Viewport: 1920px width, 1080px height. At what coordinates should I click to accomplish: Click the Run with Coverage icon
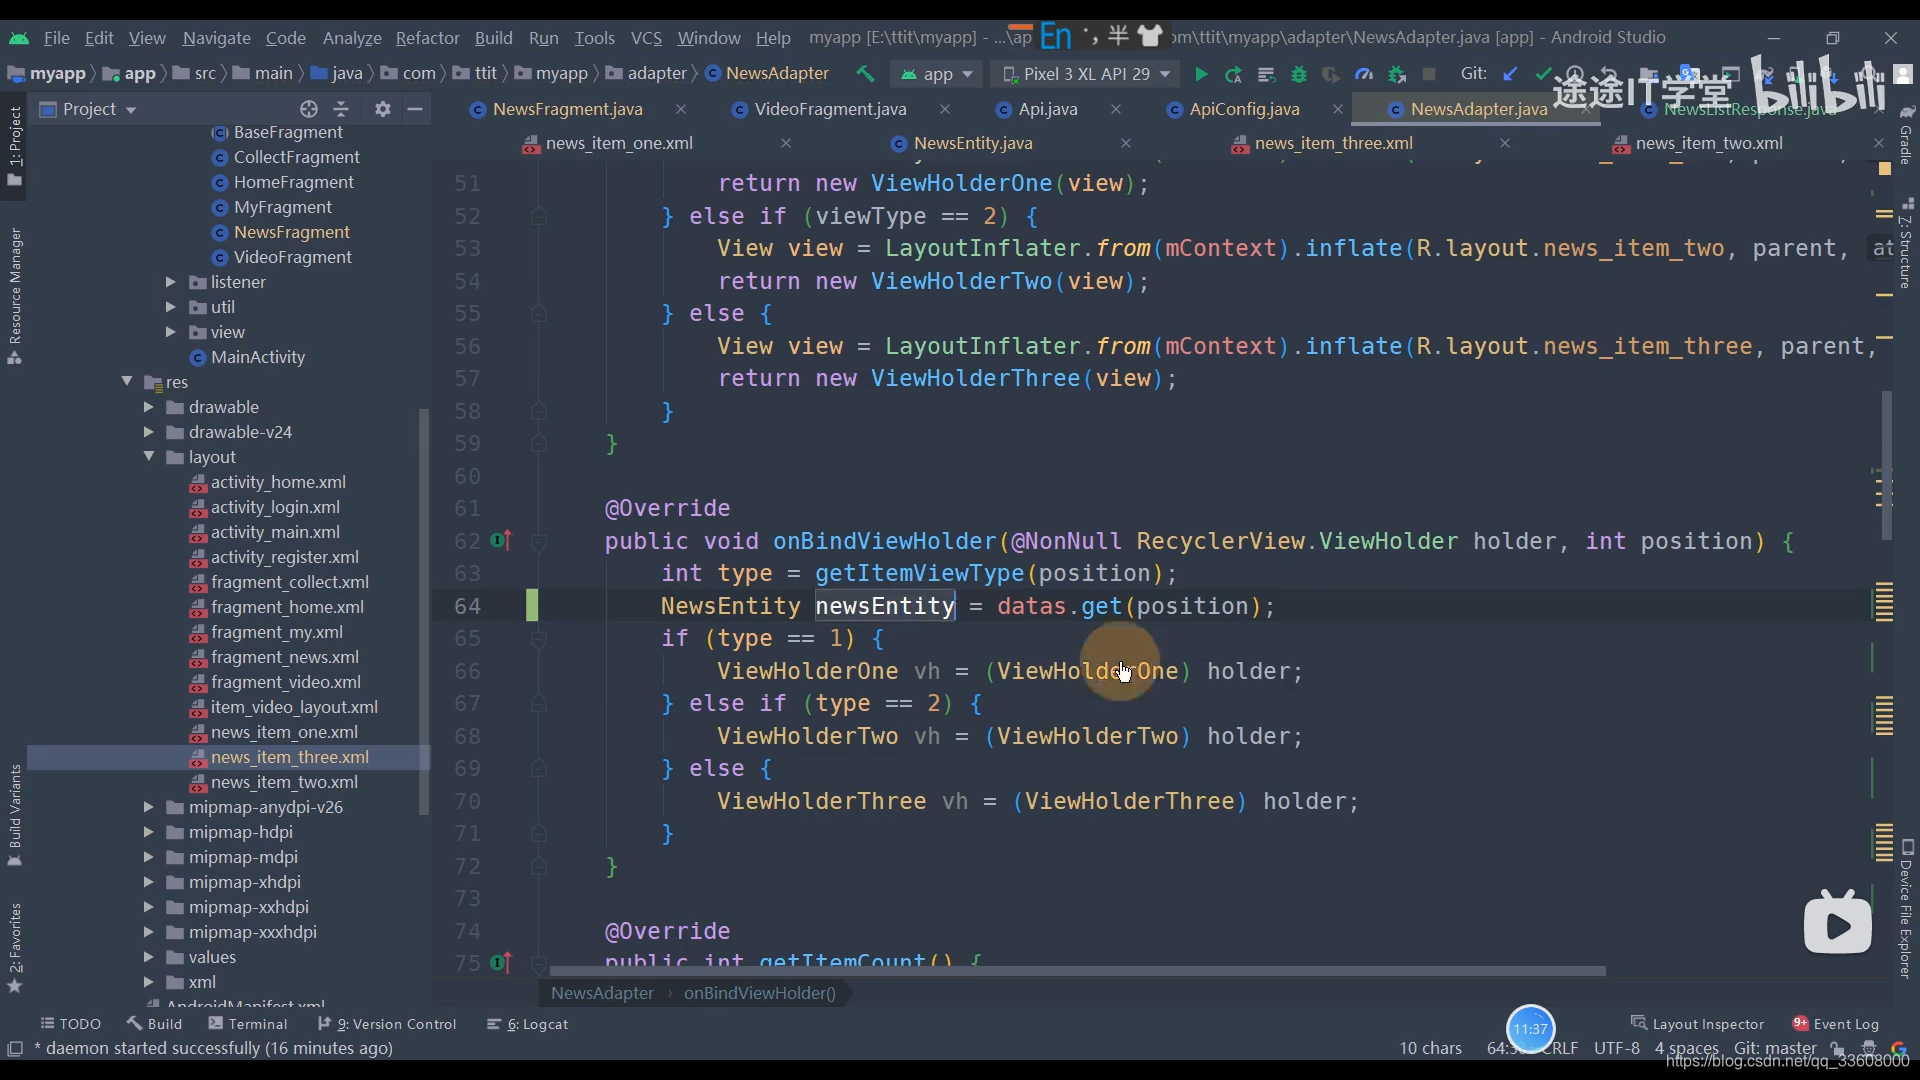(1331, 74)
